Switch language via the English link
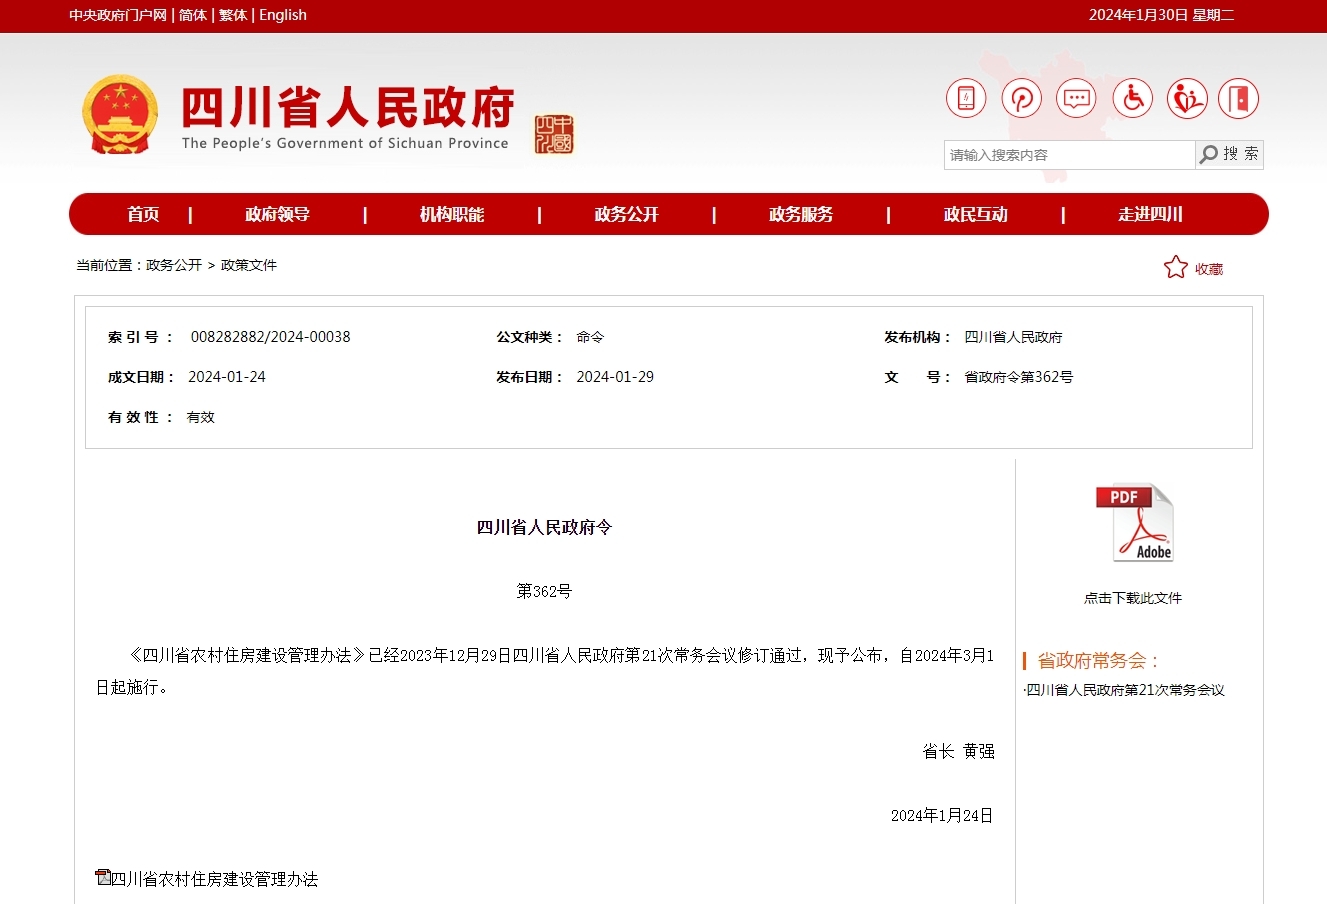 [x=283, y=15]
